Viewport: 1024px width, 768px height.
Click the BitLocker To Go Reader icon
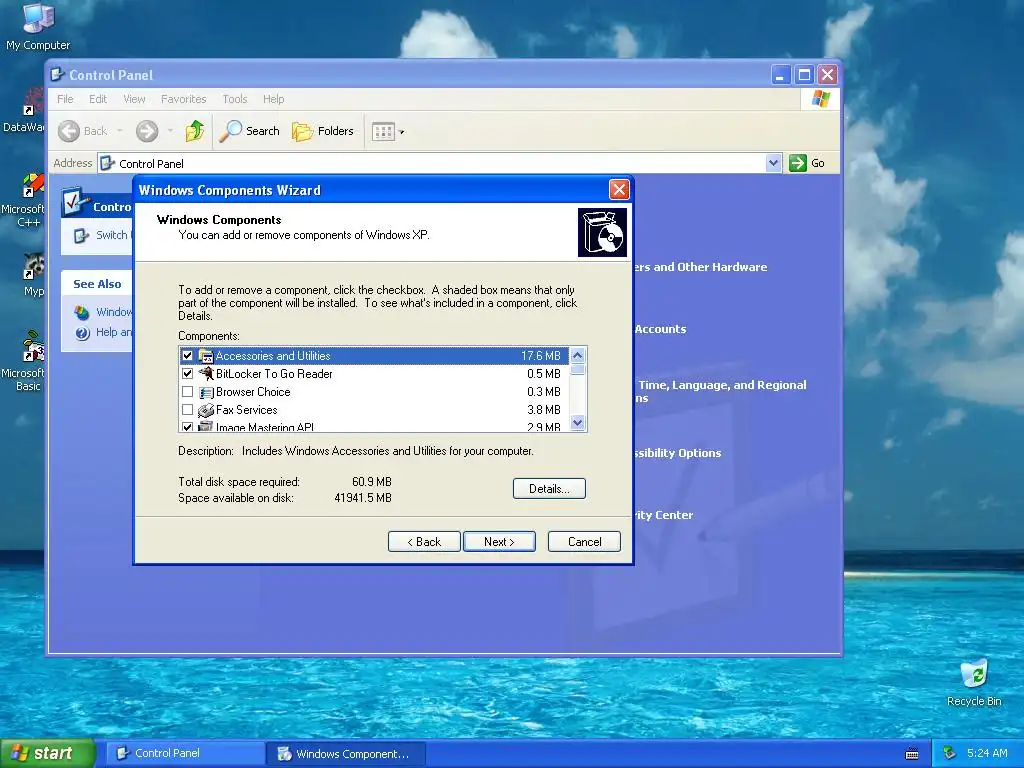(206, 374)
